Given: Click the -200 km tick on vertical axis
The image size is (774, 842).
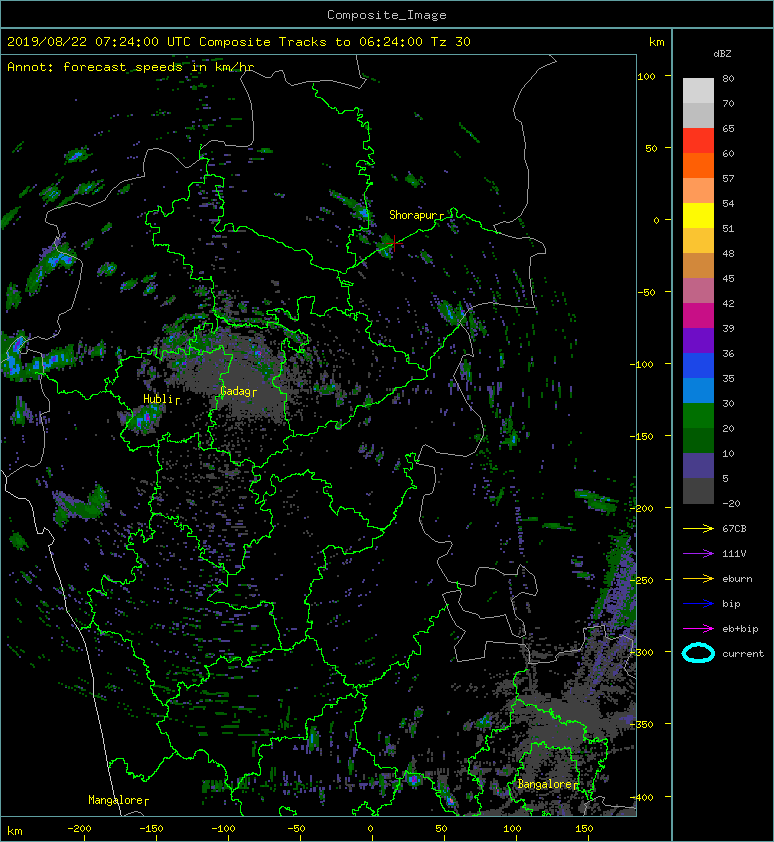Looking at the screenshot, I should (x=642, y=508).
